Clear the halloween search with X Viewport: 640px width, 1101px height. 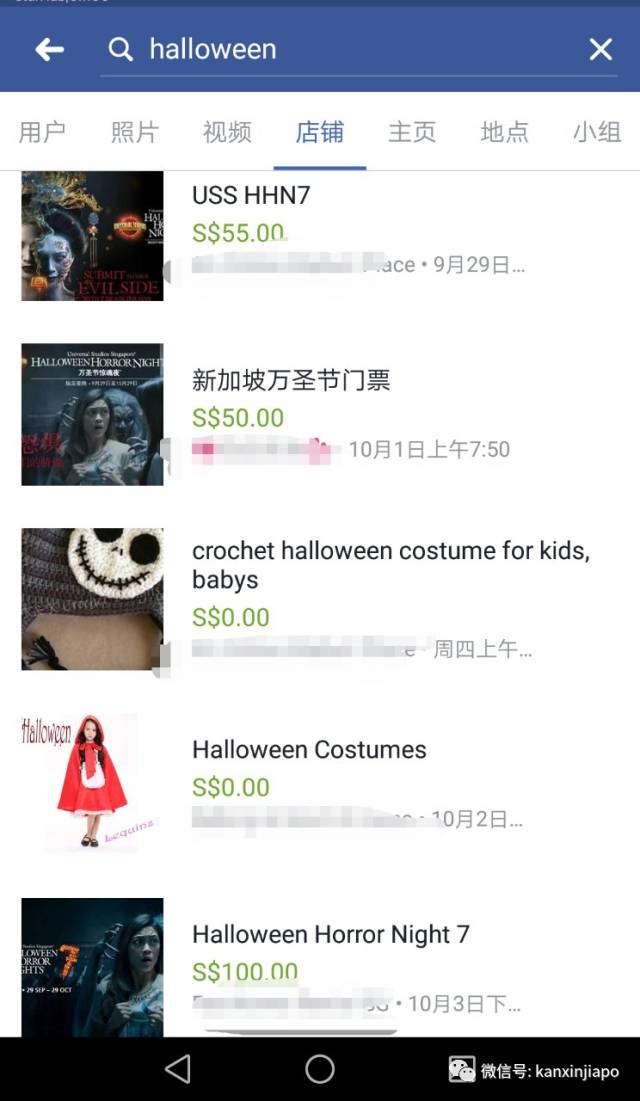(601, 49)
